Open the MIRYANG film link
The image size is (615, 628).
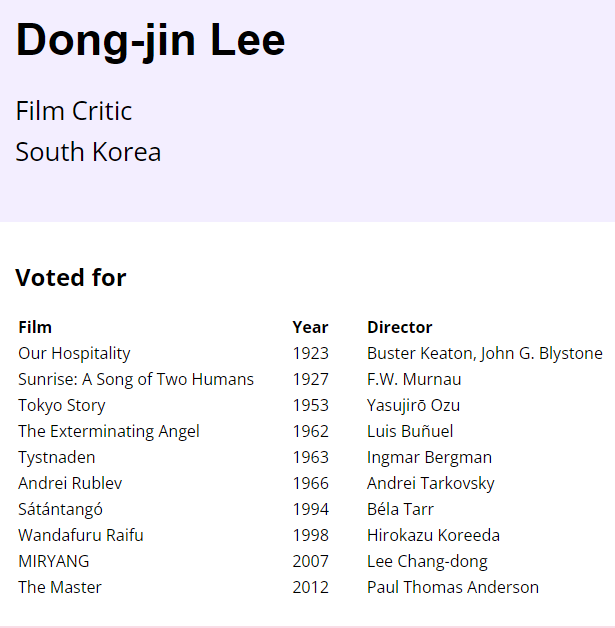pyautogui.click(x=54, y=561)
